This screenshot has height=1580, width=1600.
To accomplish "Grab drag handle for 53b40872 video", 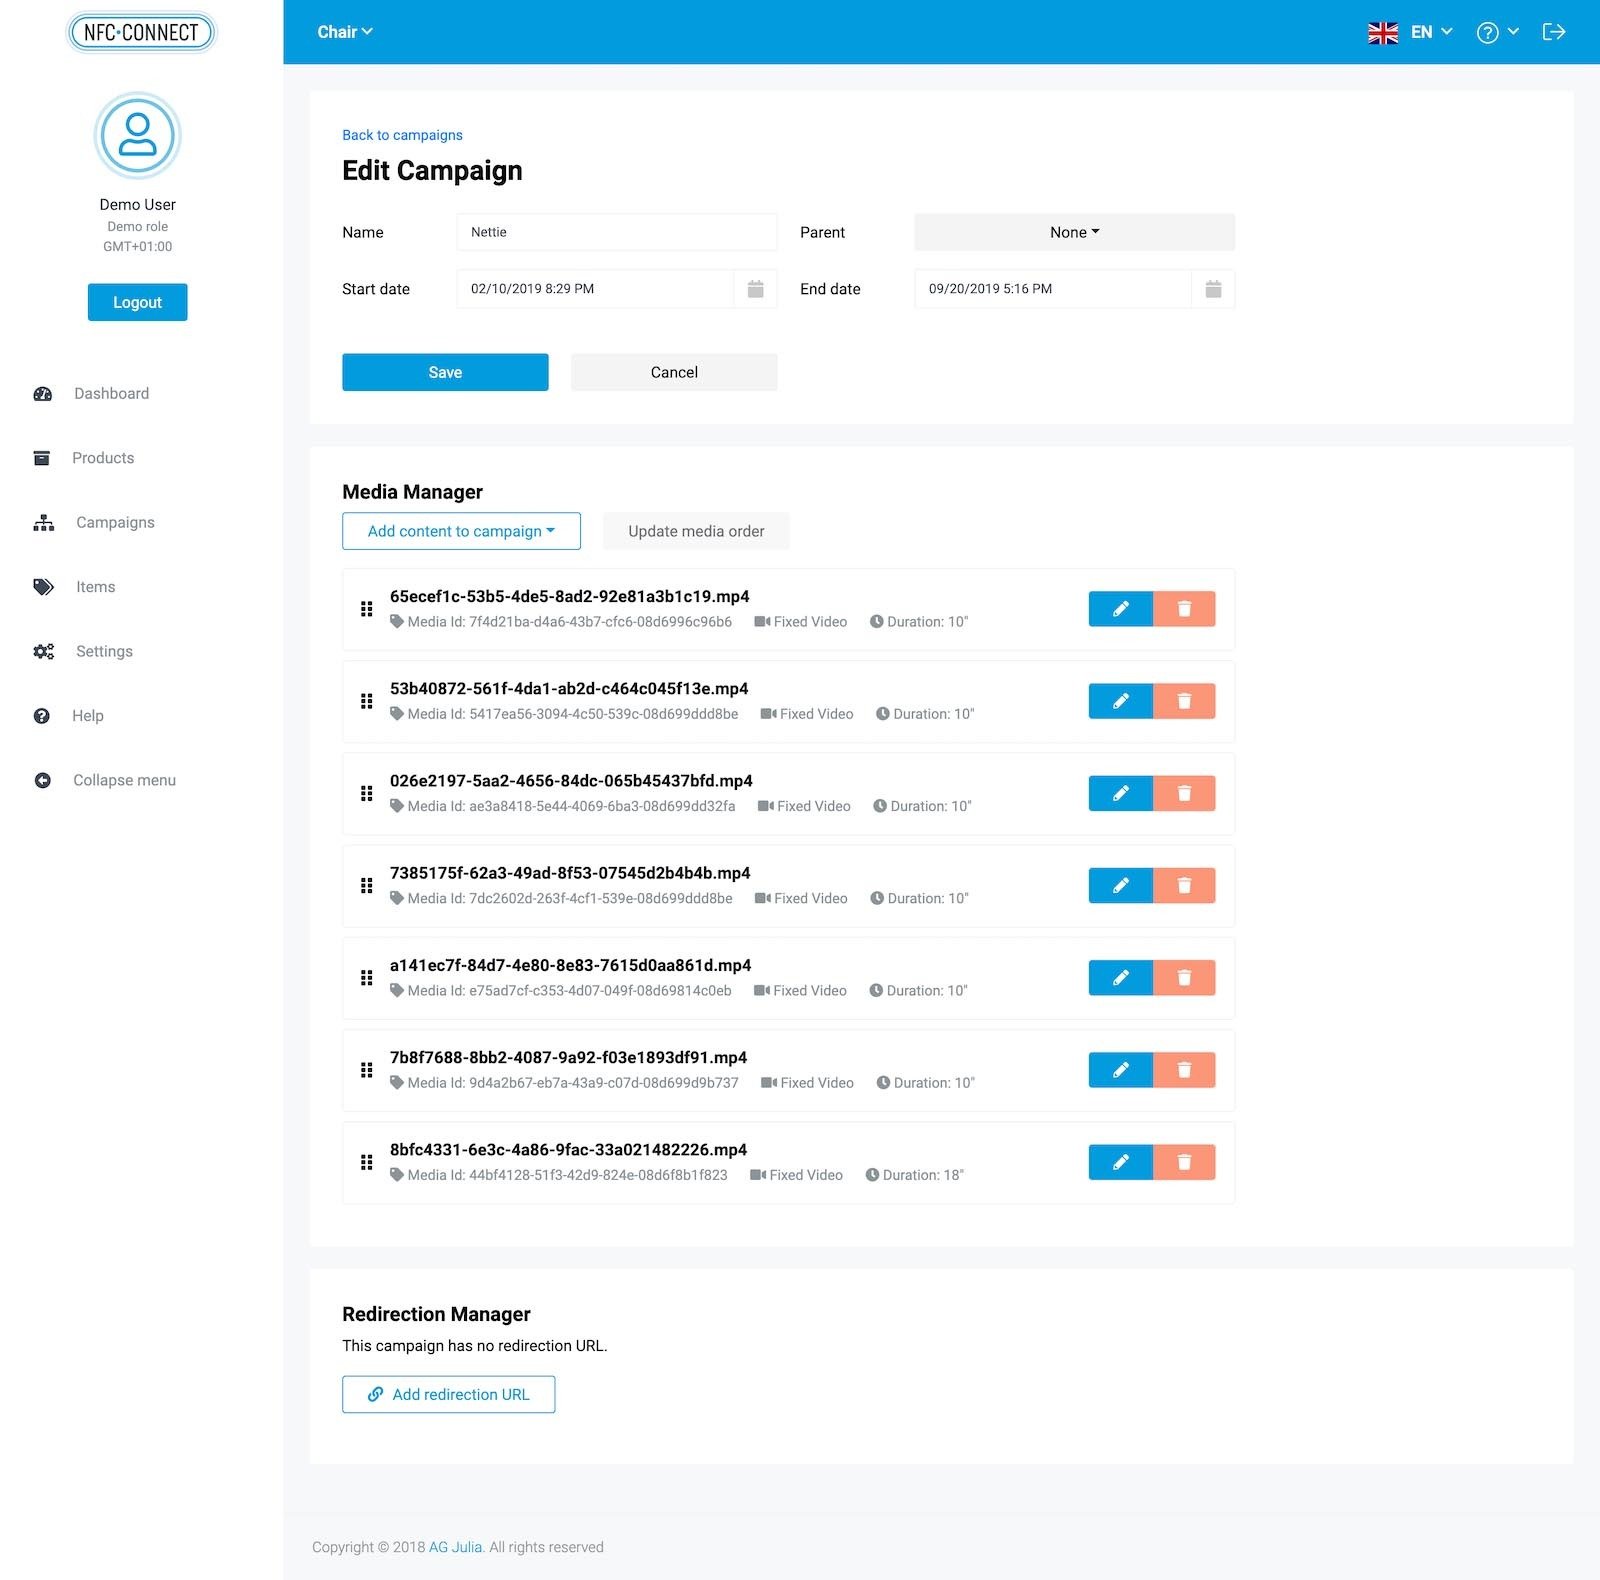I will click(366, 701).
